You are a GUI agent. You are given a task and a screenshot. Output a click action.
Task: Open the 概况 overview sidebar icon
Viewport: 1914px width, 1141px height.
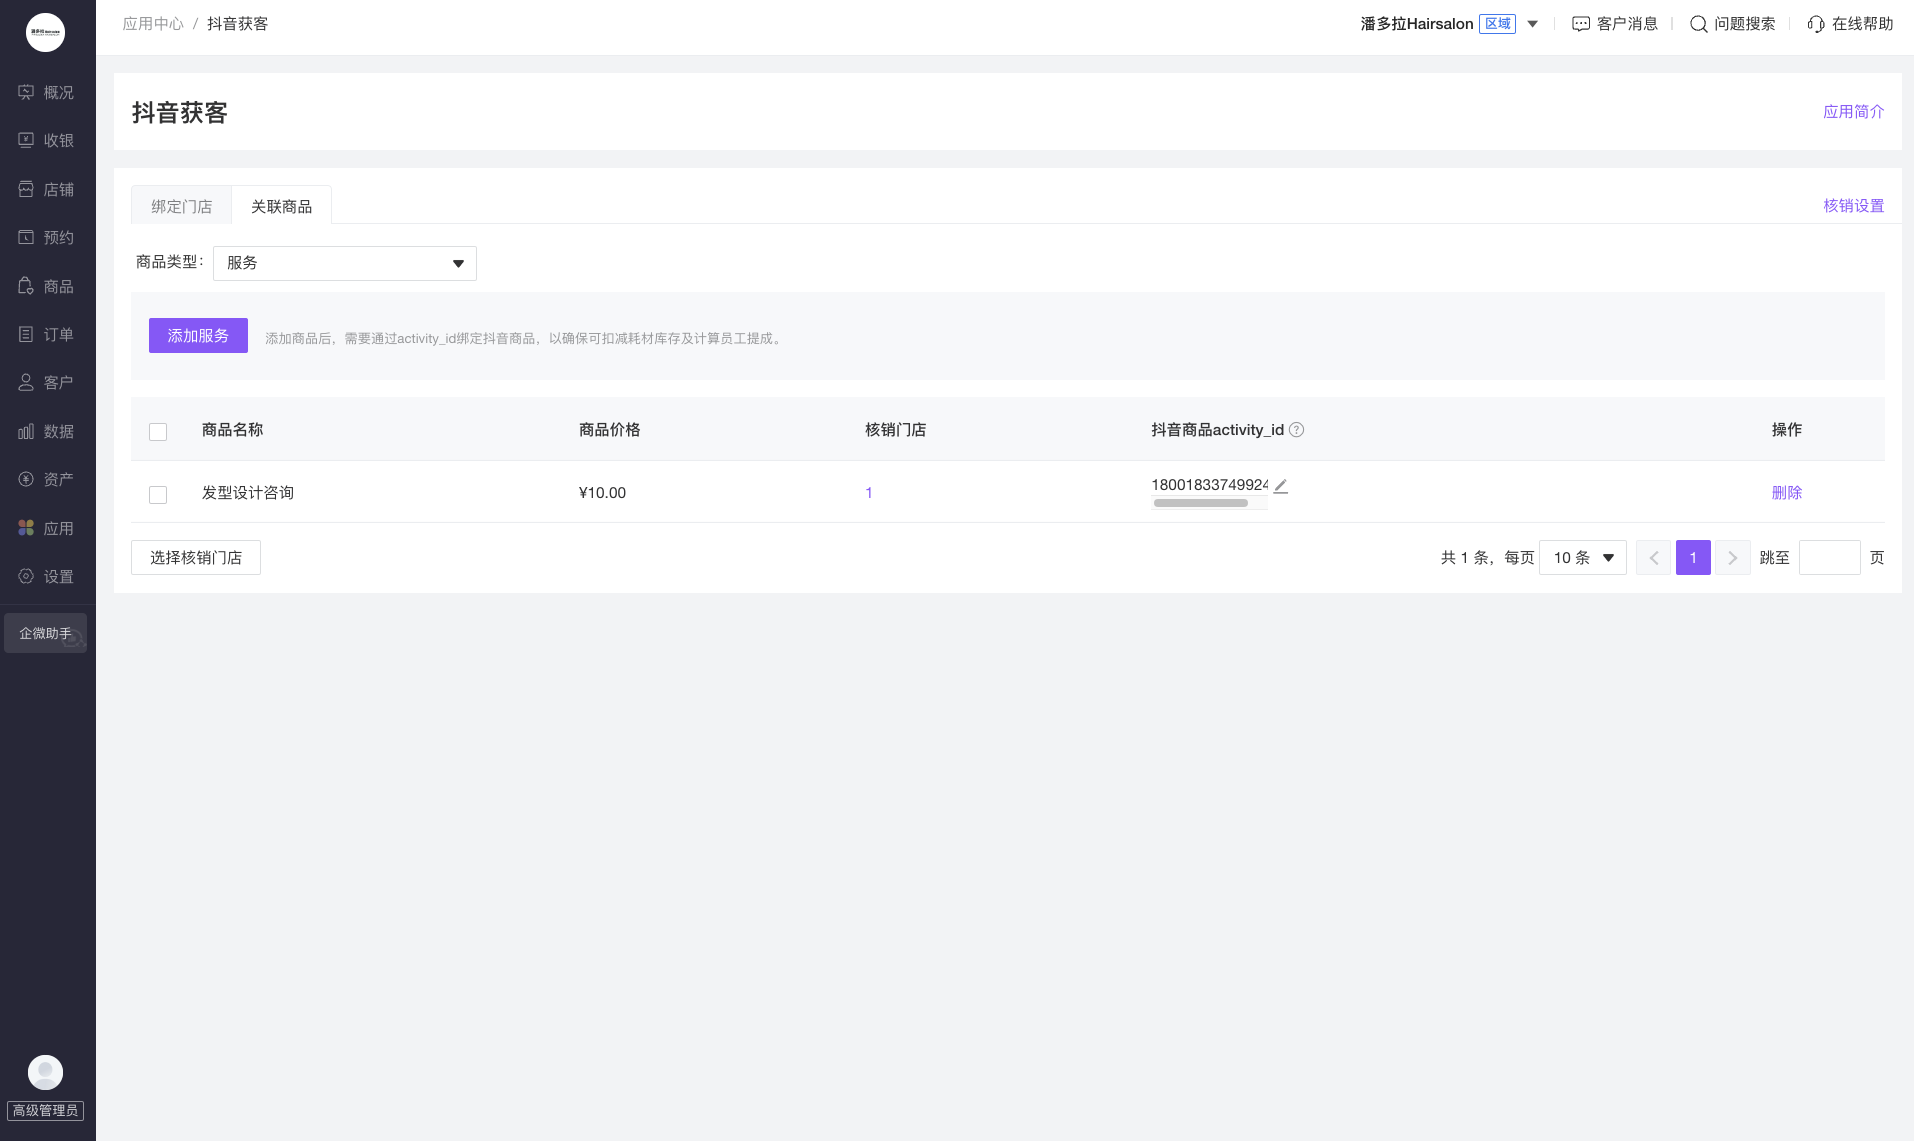click(x=26, y=92)
